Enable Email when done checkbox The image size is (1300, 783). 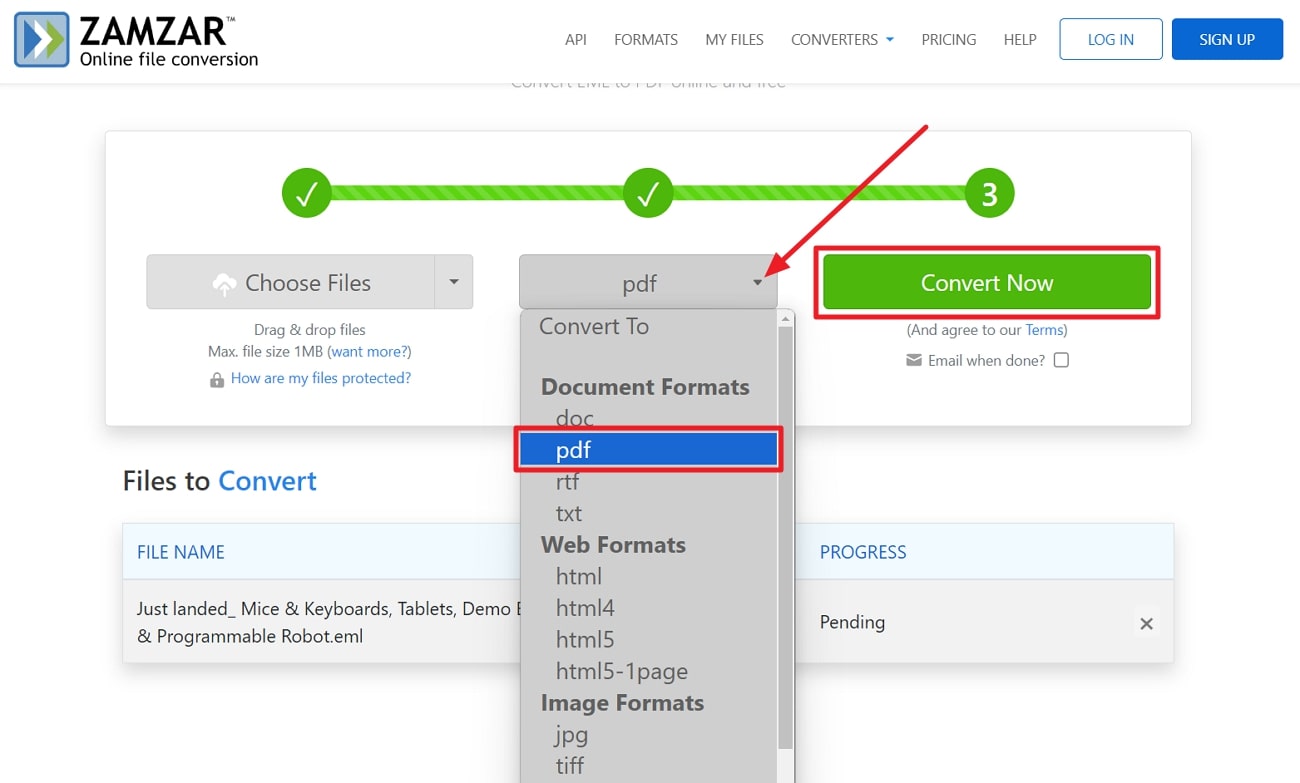point(1061,360)
